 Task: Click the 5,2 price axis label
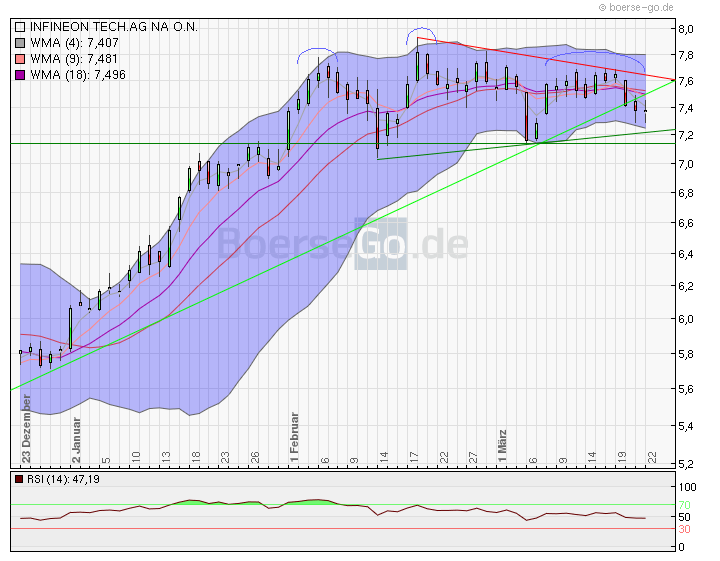point(686,465)
